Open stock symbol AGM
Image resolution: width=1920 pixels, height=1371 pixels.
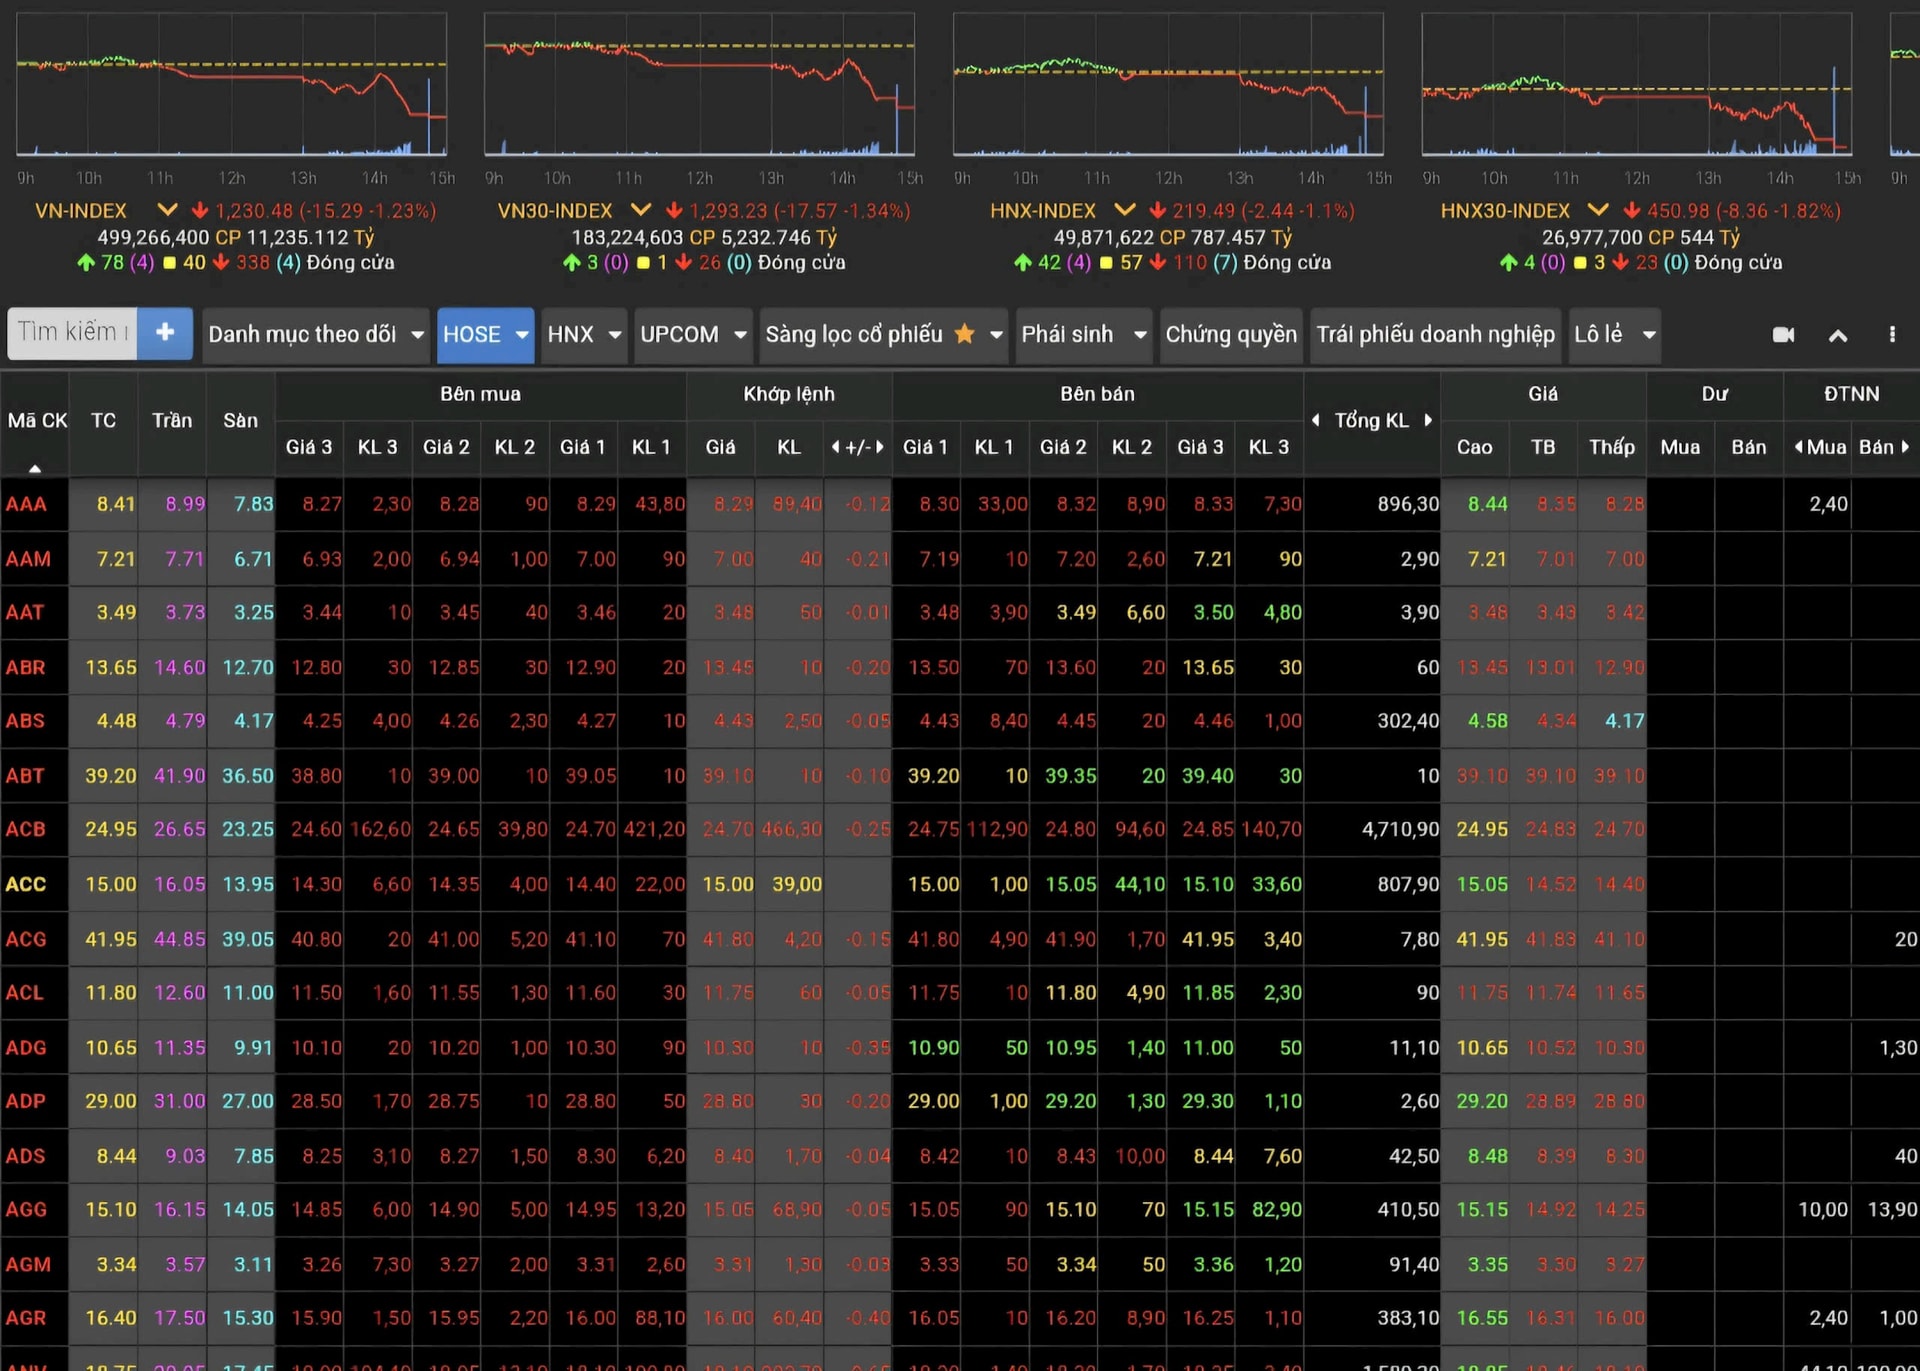pos(28,1264)
